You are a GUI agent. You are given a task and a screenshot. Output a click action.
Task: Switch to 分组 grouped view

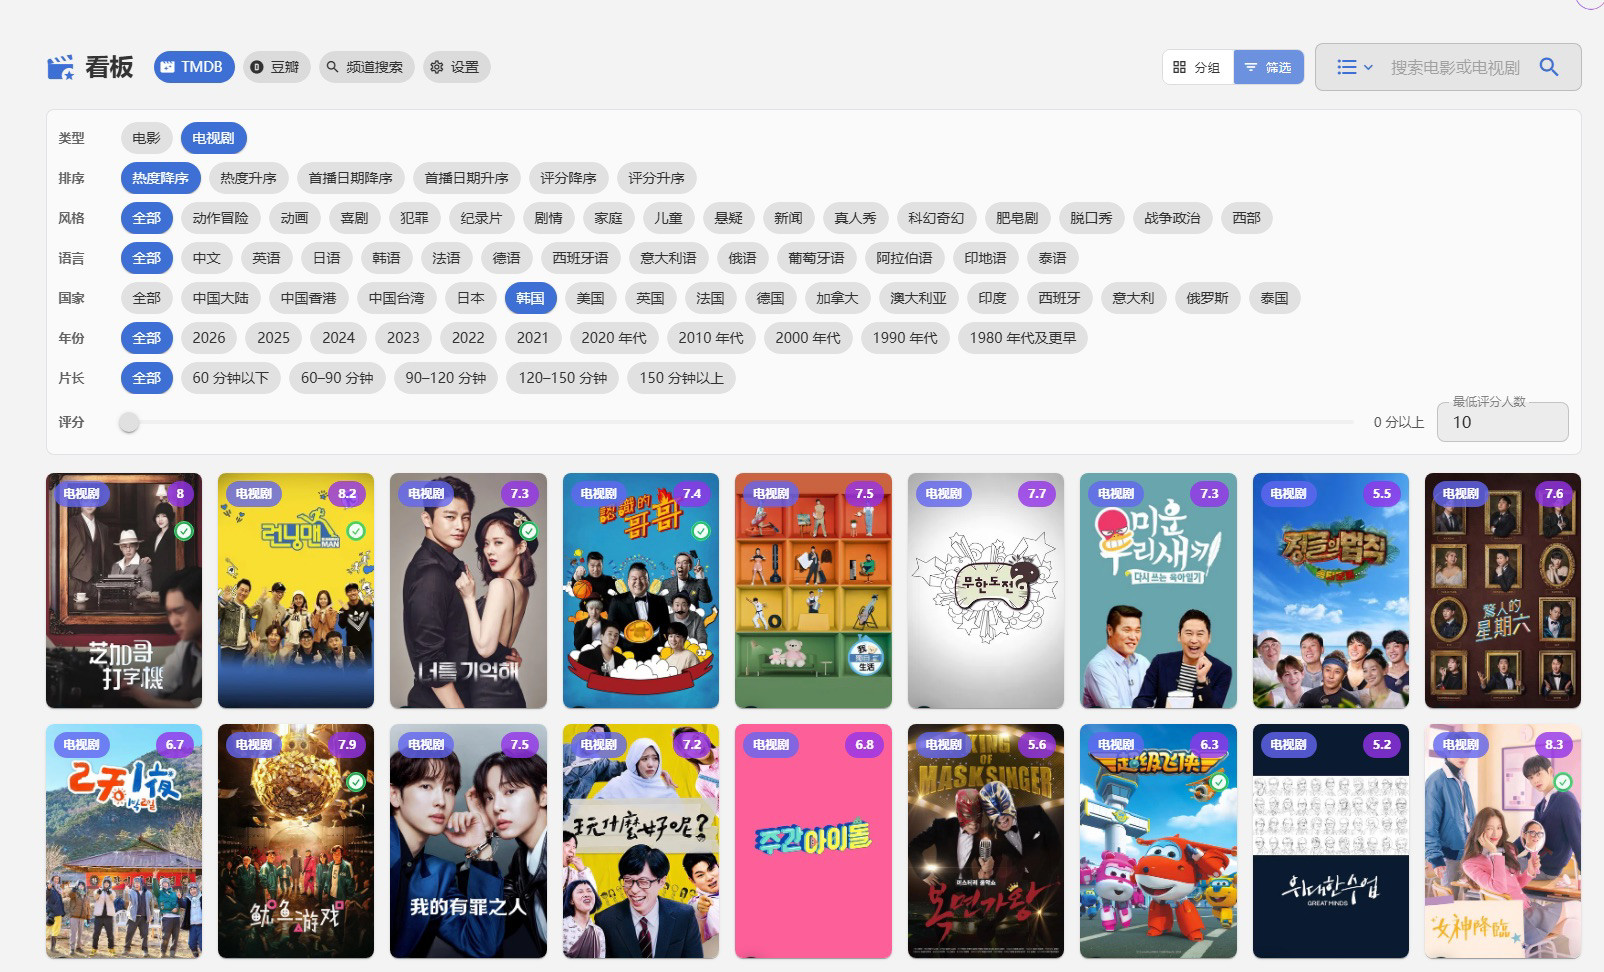click(x=1197, y=67)
